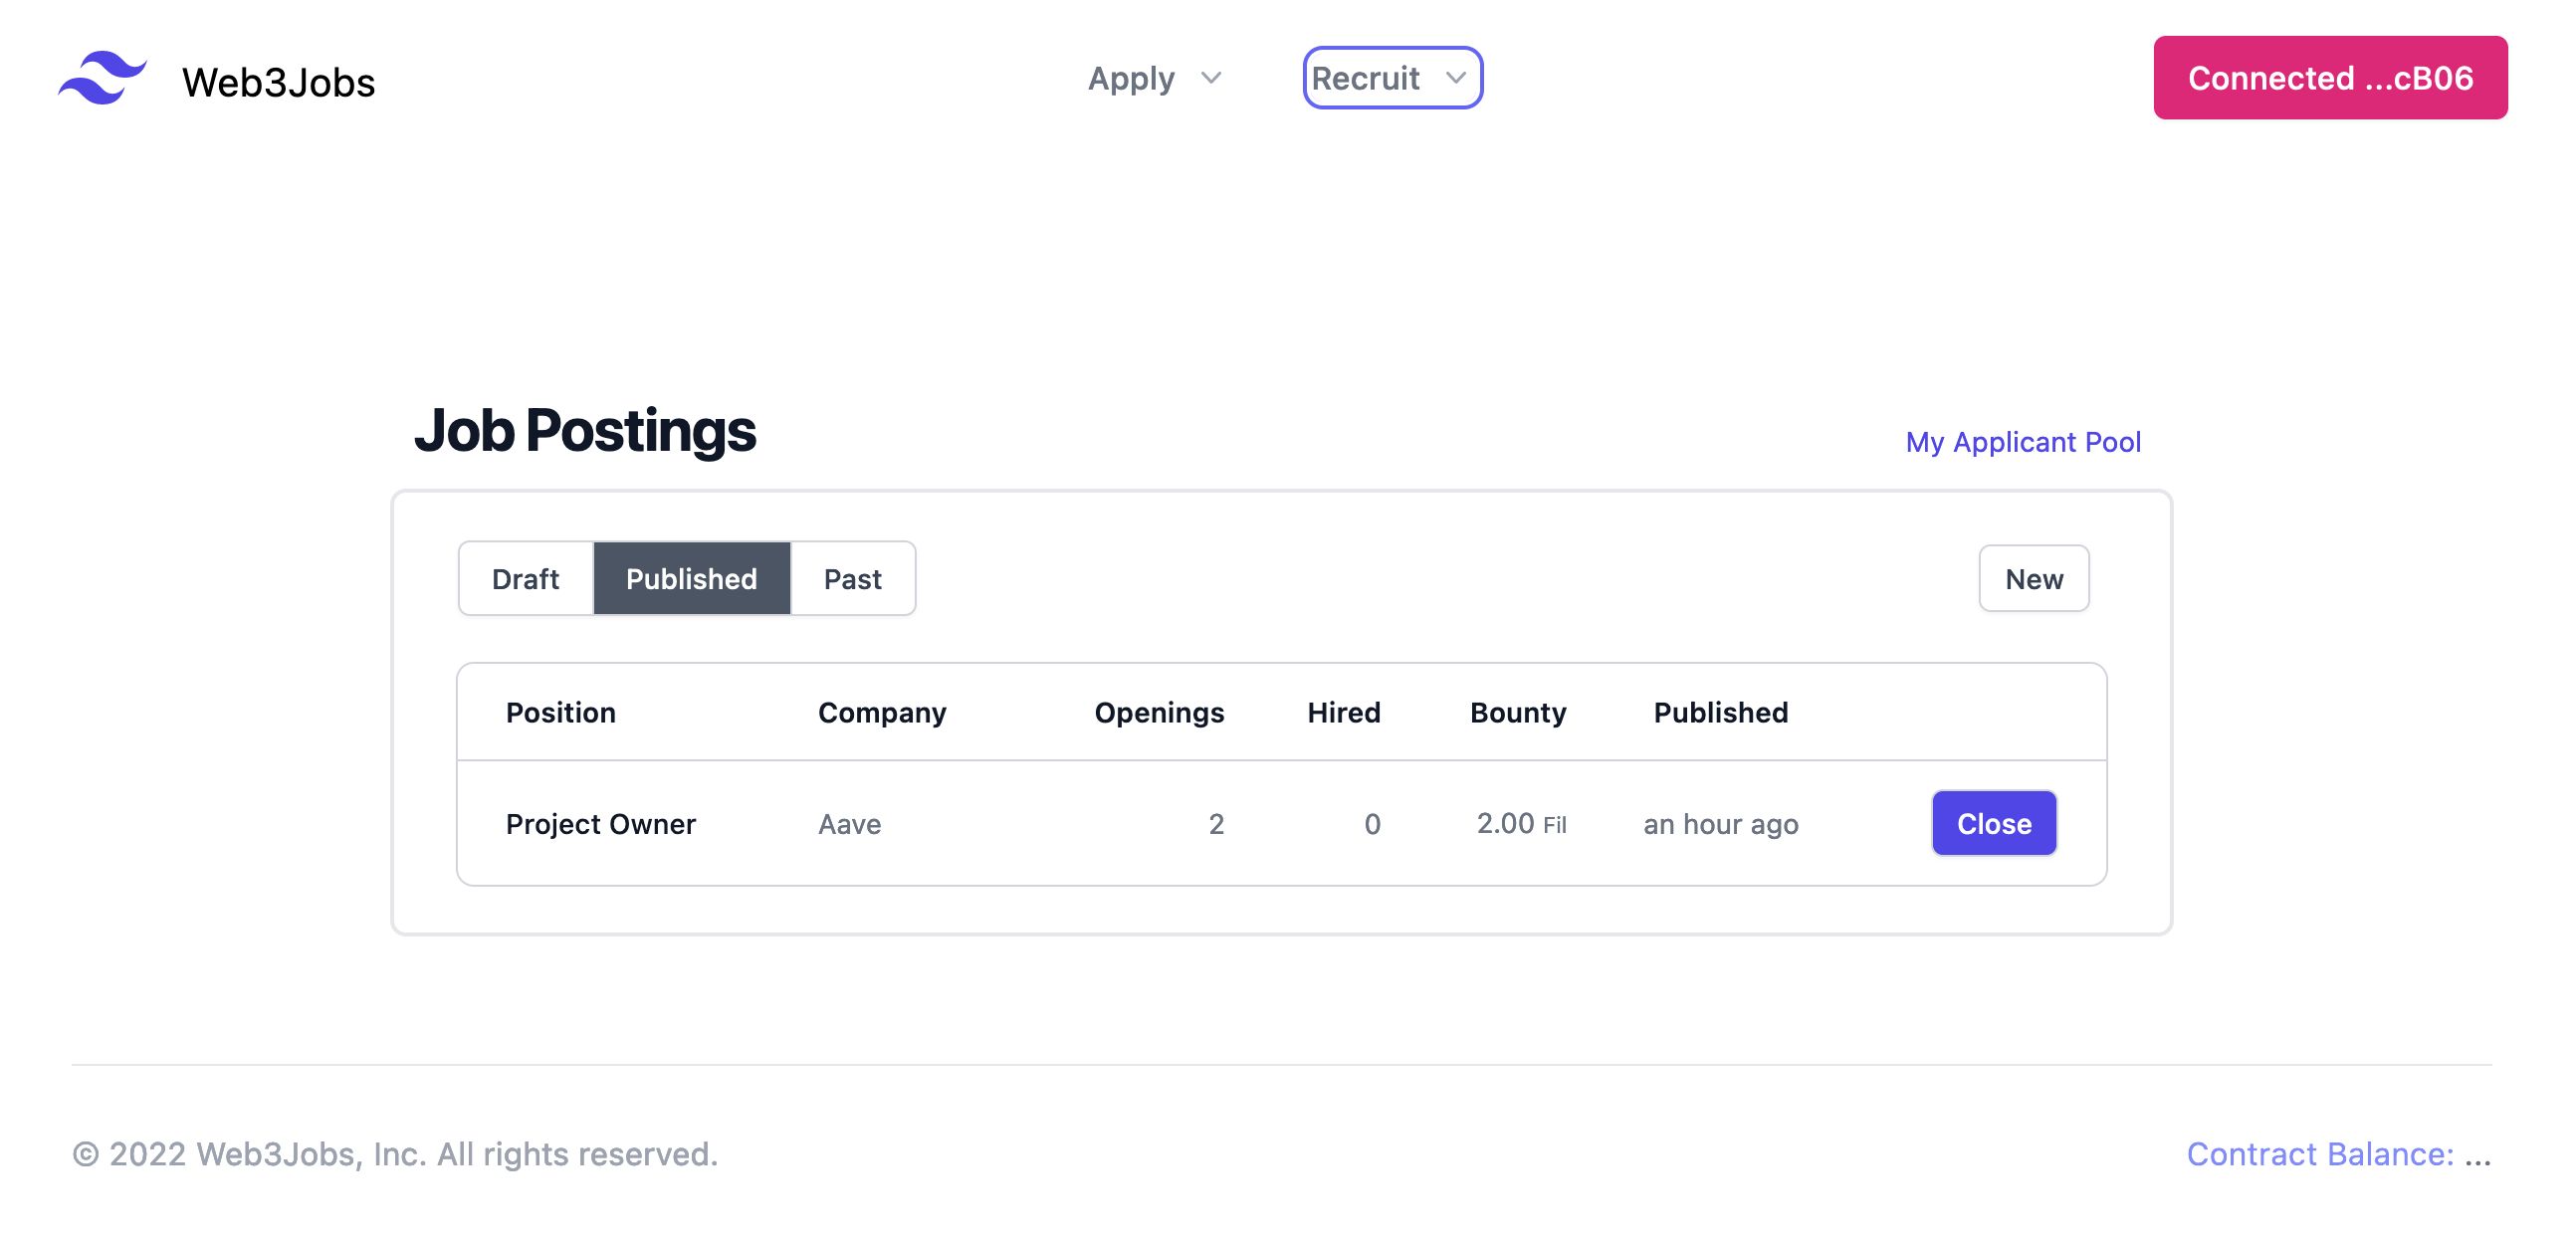Expand the Recruit navigation dropdown

point(1394,78)
